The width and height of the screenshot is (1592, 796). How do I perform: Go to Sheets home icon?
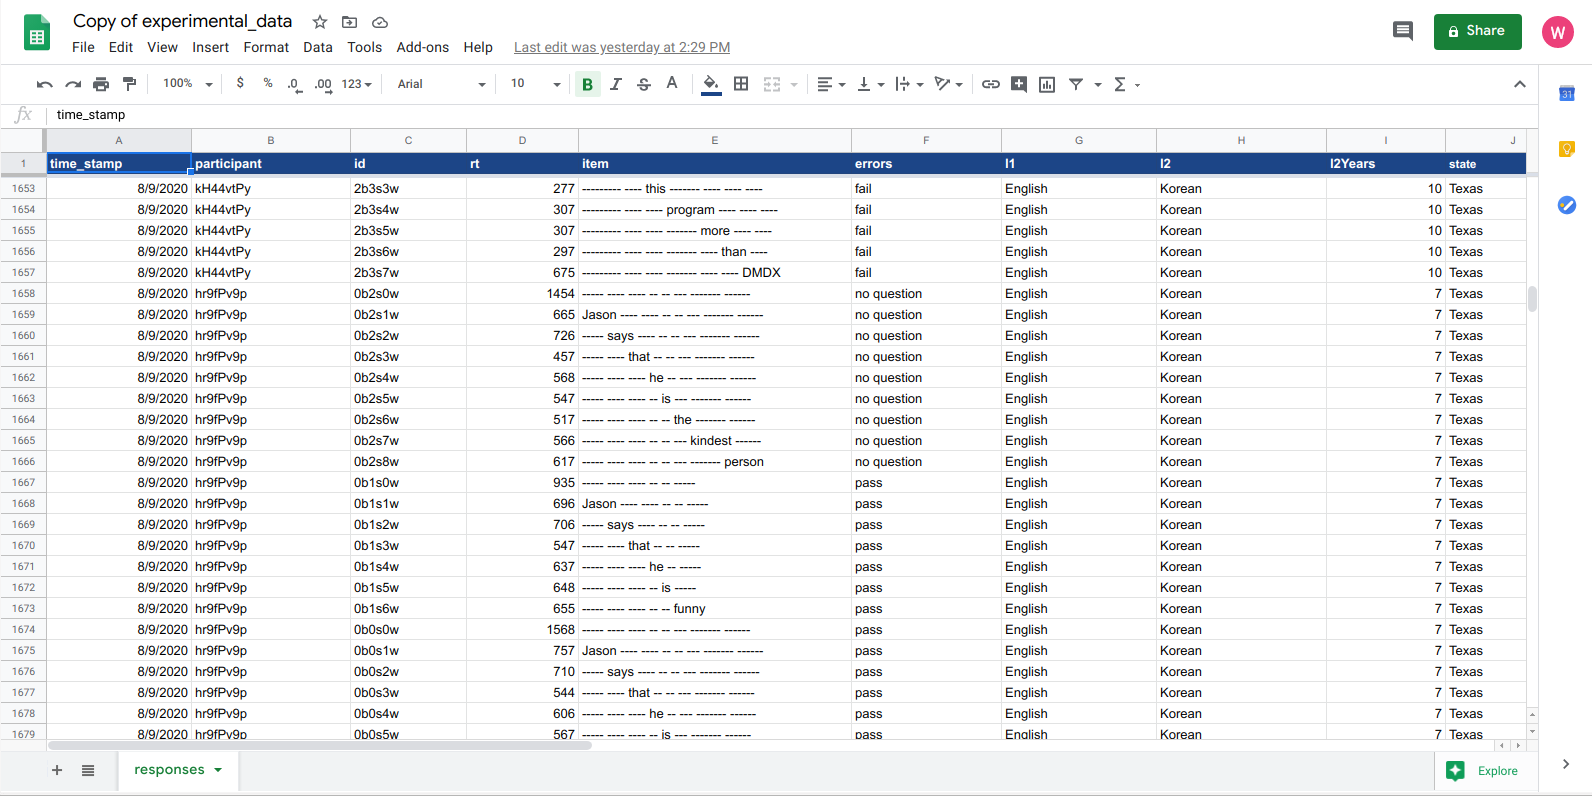click(37, 32)
